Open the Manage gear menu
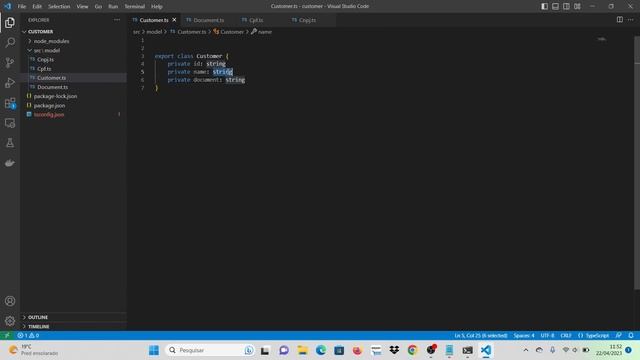The height and width of the screenshot is (360, 640). click(x=10, y=321)
